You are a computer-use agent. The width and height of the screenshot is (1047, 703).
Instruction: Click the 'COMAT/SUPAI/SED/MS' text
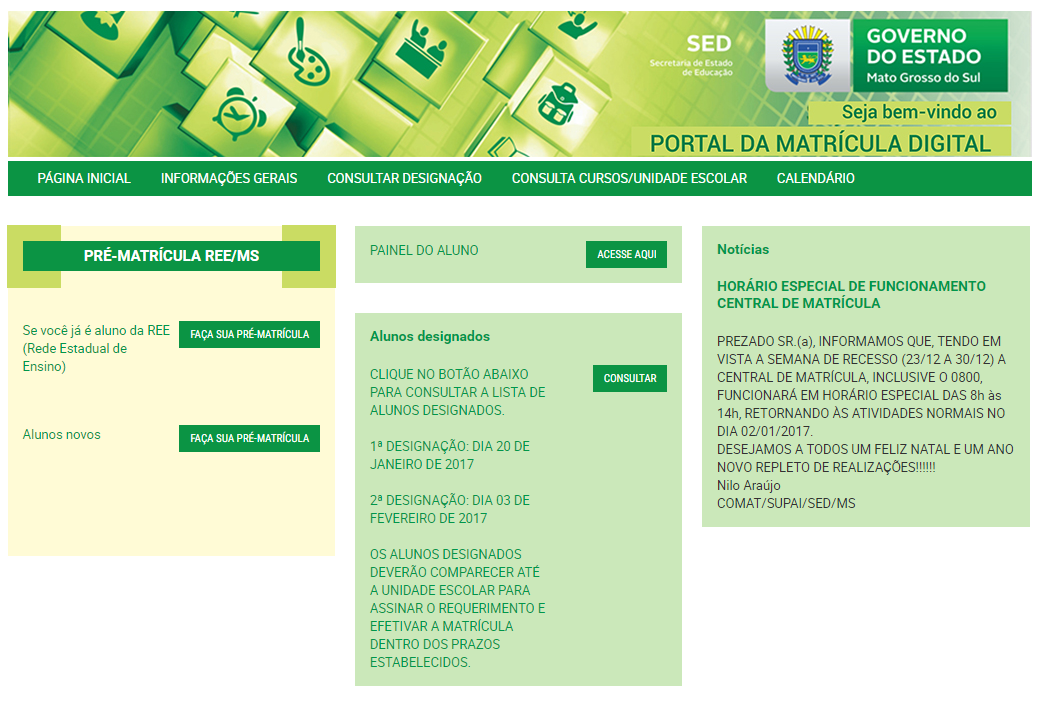[x=786, y=503]
